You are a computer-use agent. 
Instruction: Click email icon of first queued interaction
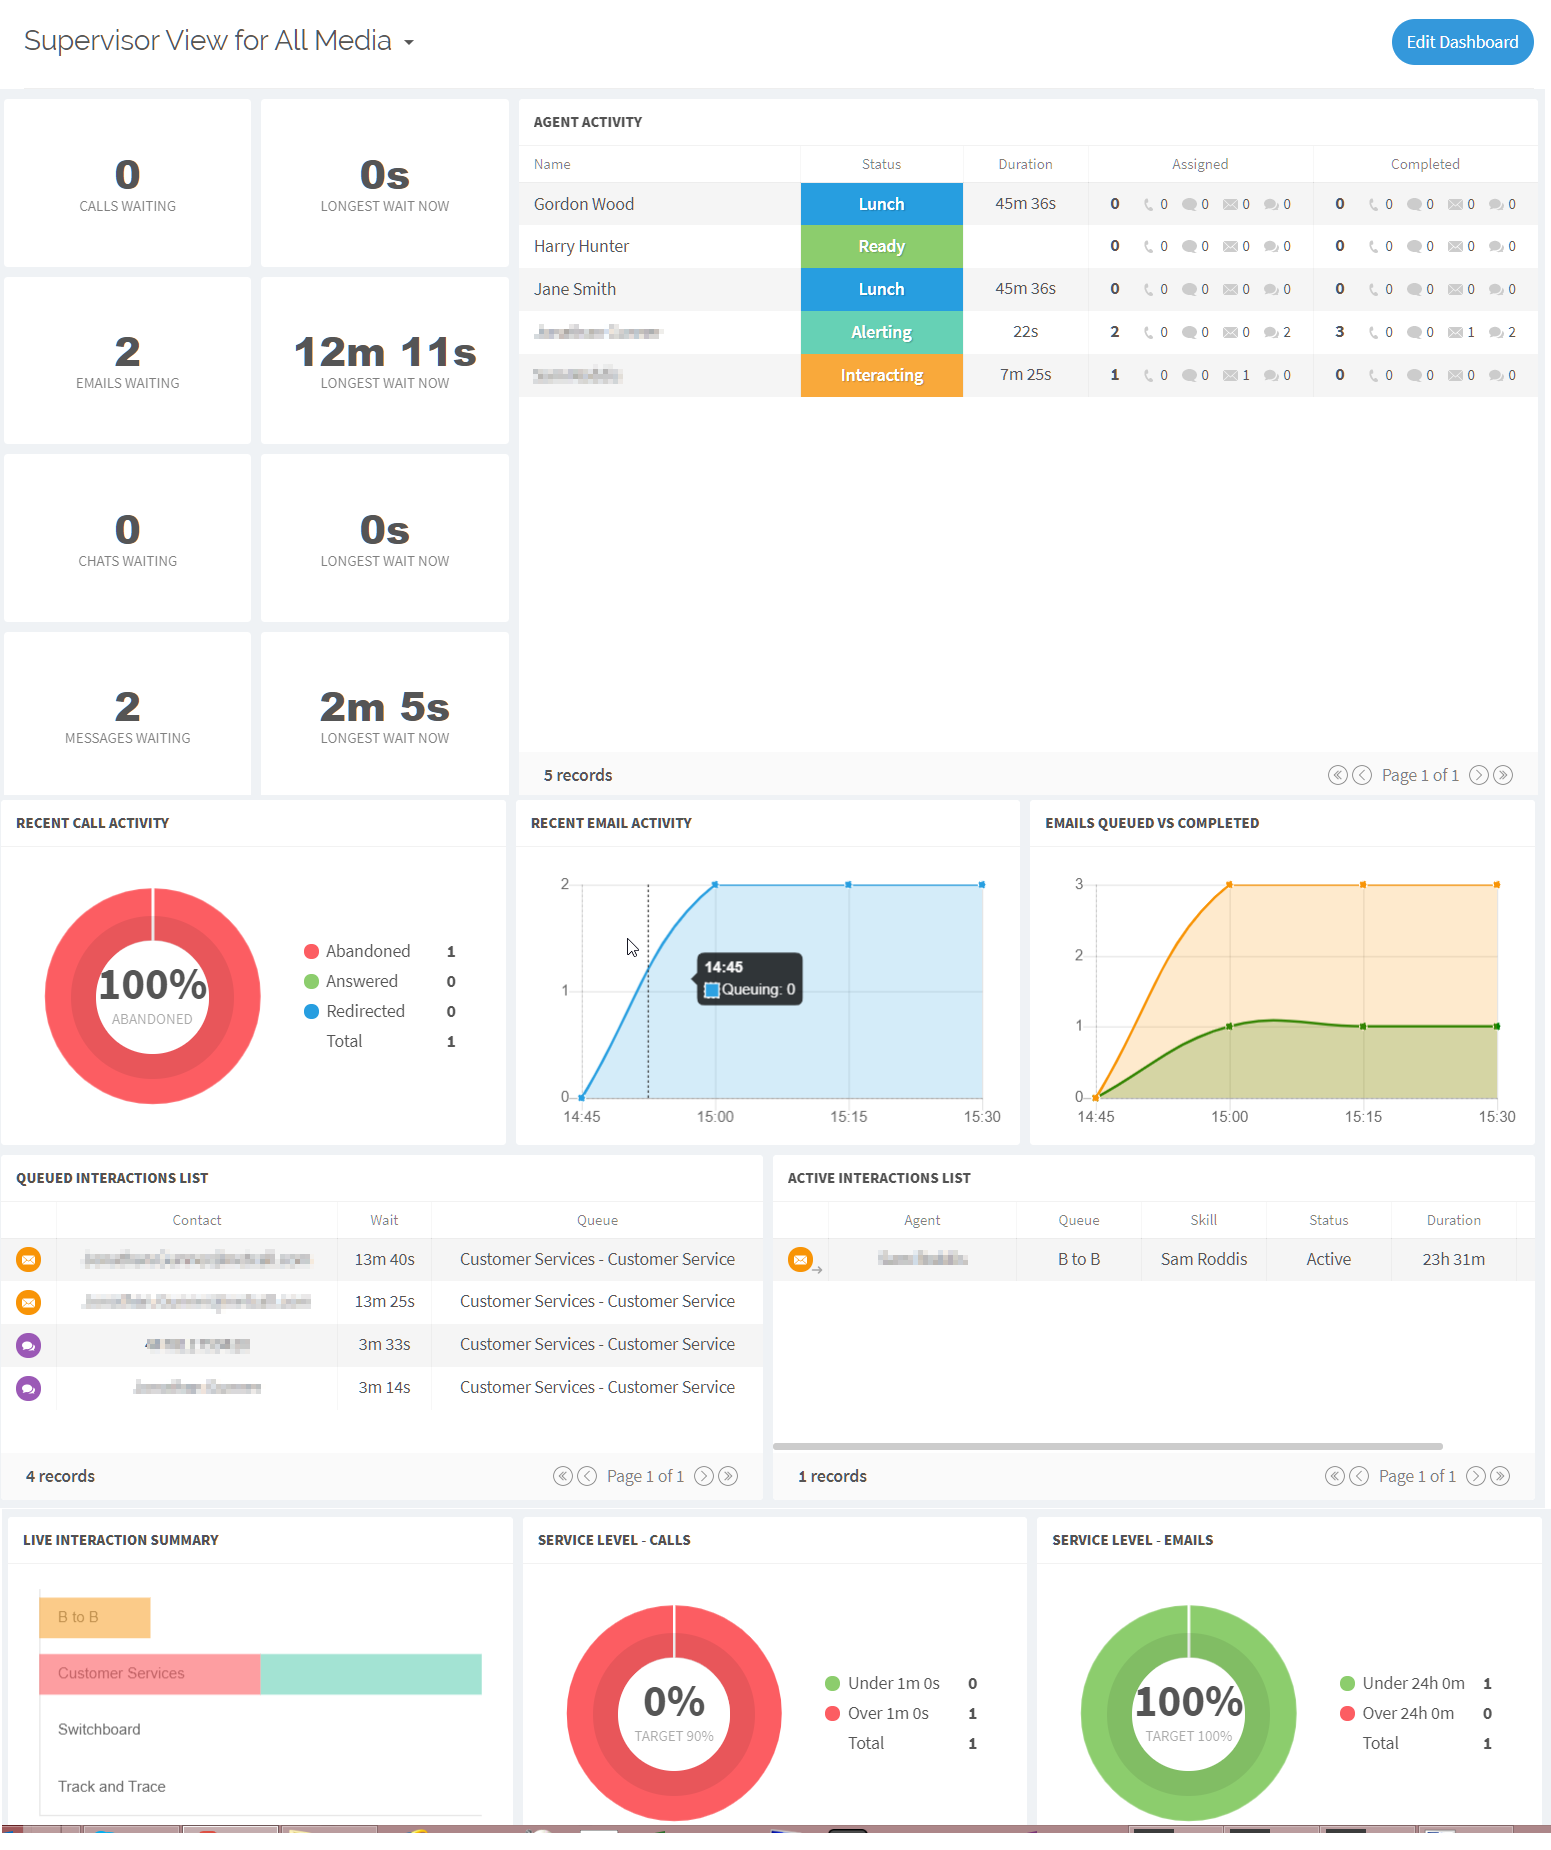29,1259
